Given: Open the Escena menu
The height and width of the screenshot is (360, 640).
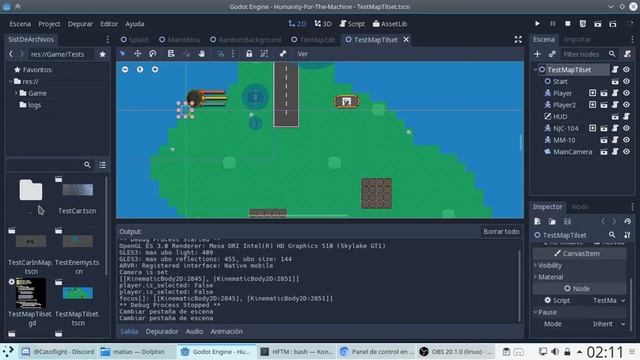Looking at the screenshot, I should [20, 24].
